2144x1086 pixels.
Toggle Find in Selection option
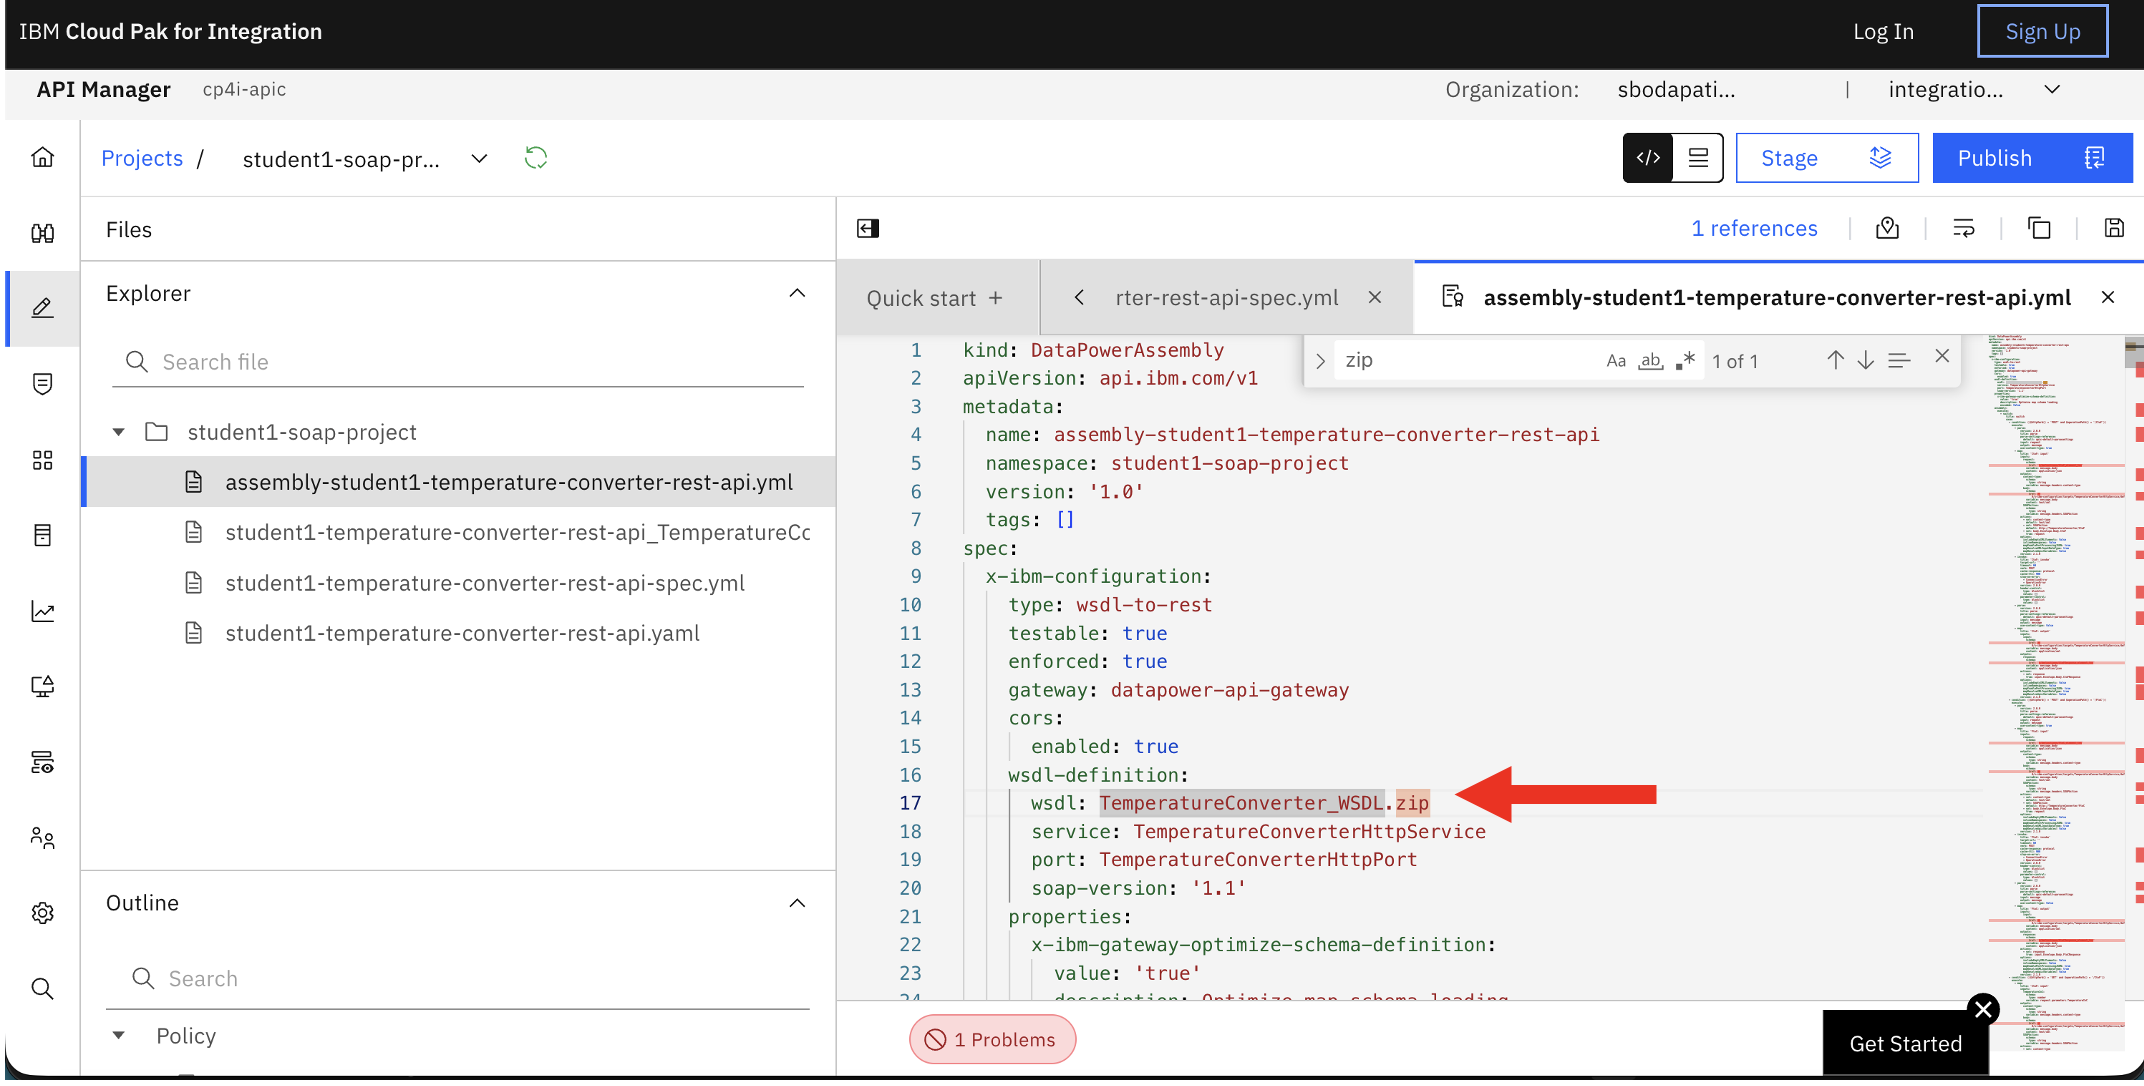point(1899,360)
